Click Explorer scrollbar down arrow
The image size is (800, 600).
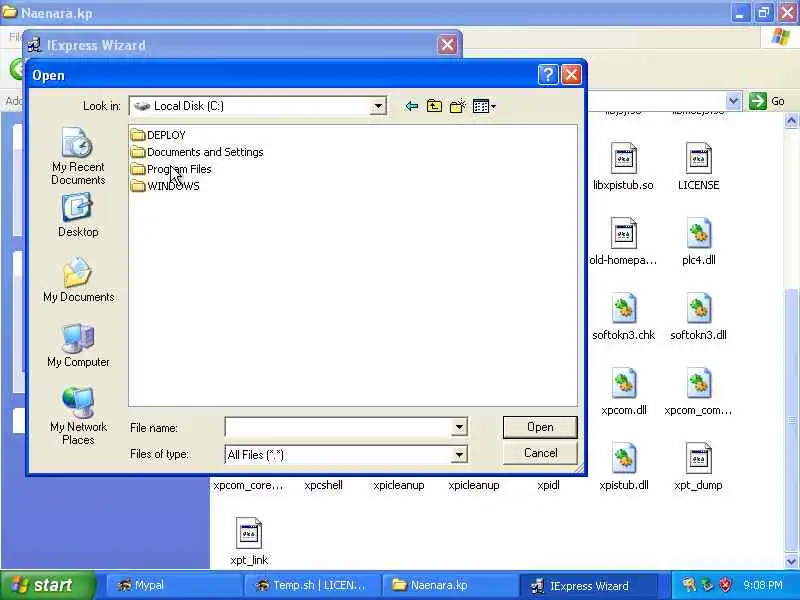tap(791, 561)
